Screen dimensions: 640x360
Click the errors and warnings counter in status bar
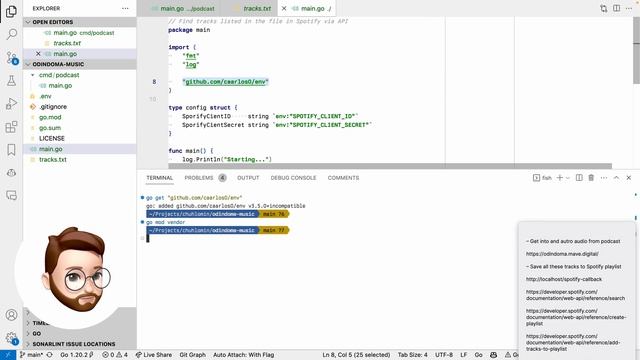tap(115, 355)
